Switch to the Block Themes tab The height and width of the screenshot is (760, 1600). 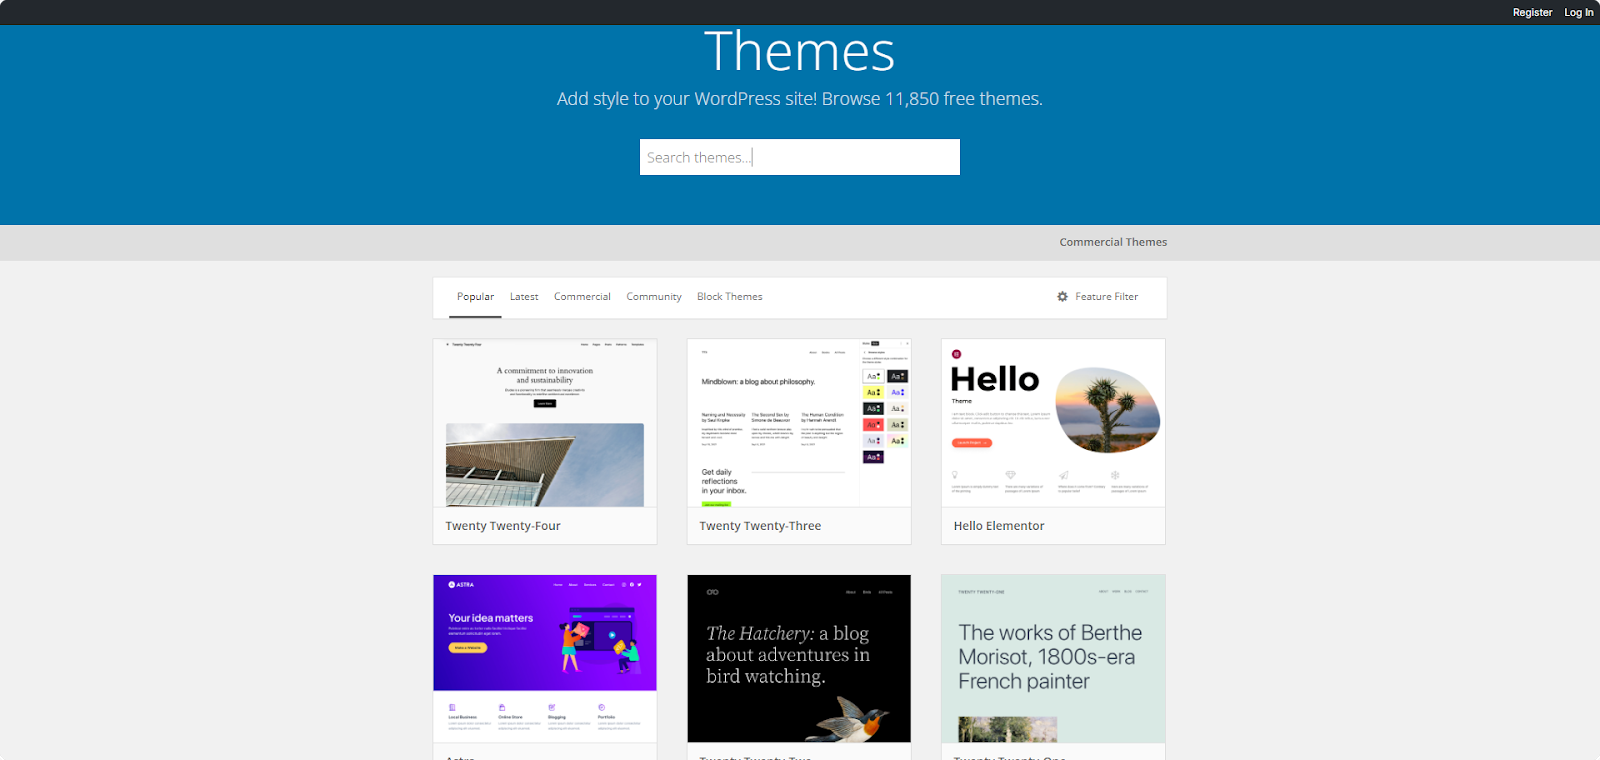[x=730, y=297]
